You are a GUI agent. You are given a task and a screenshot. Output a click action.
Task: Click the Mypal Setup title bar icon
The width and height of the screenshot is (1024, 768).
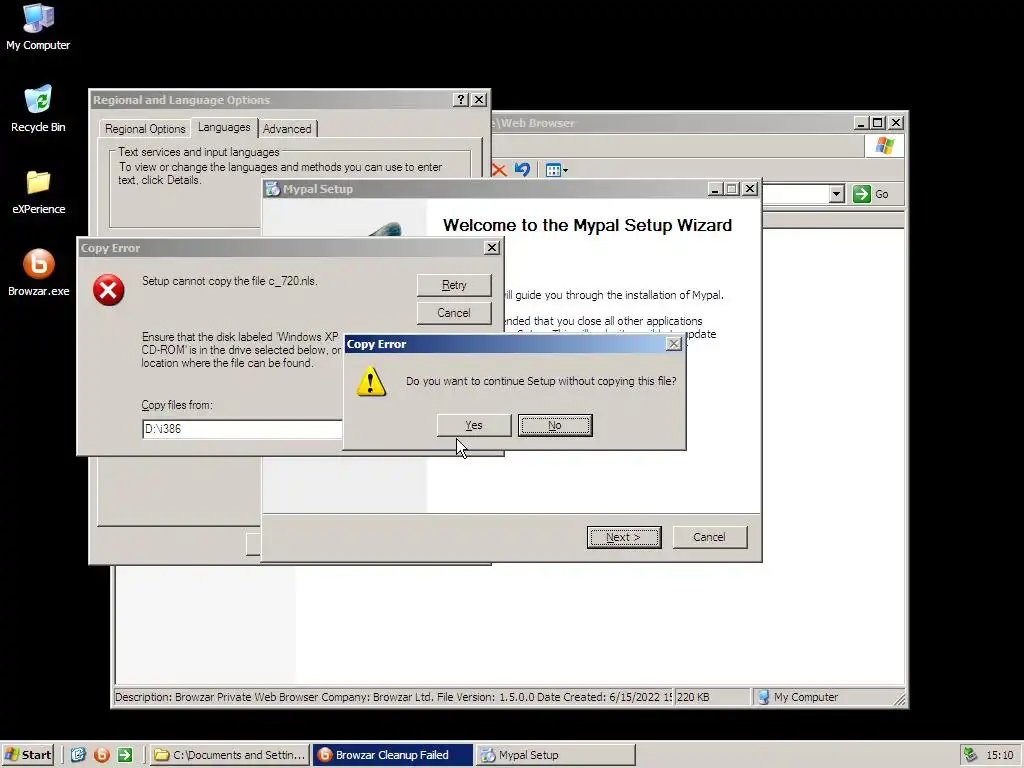[x=272, y=189]
